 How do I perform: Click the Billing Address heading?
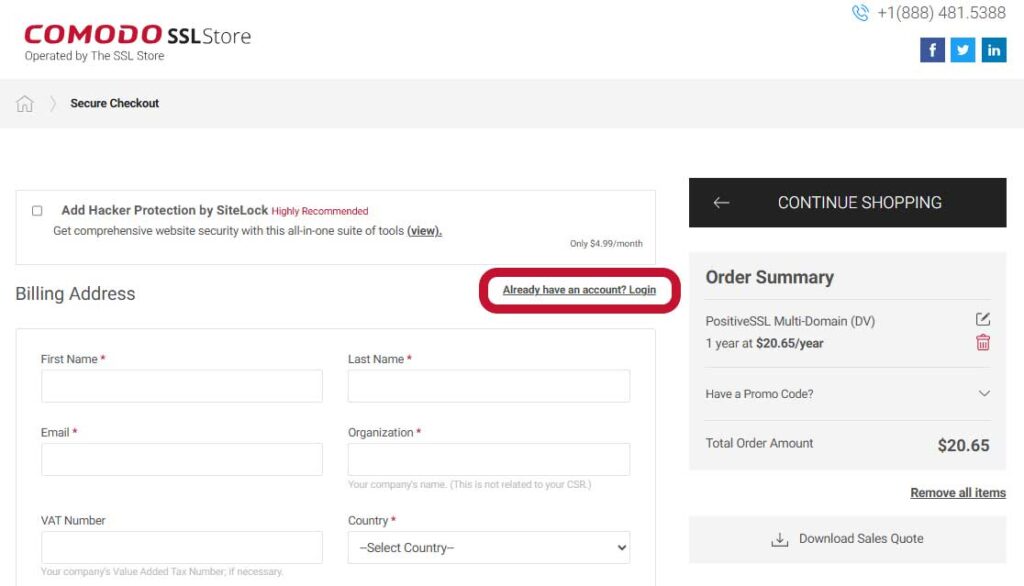(75, 294)
